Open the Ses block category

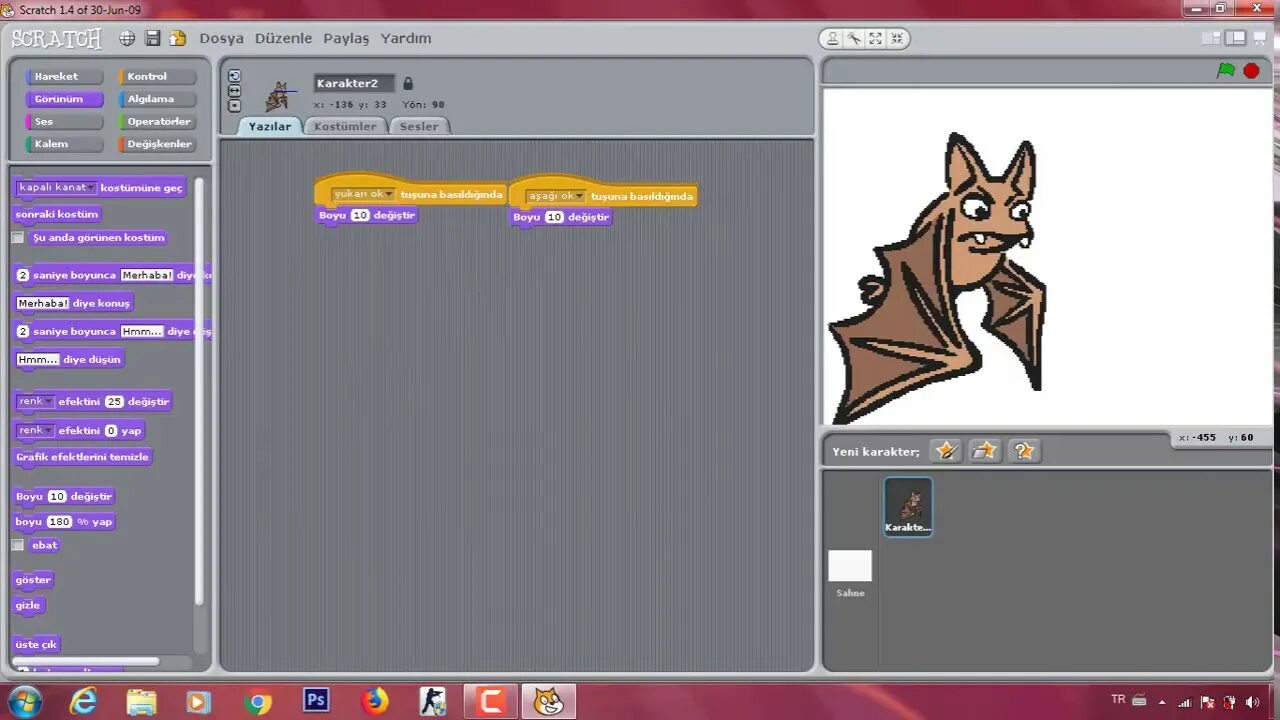pyautogui.click(x=64, y=121)
